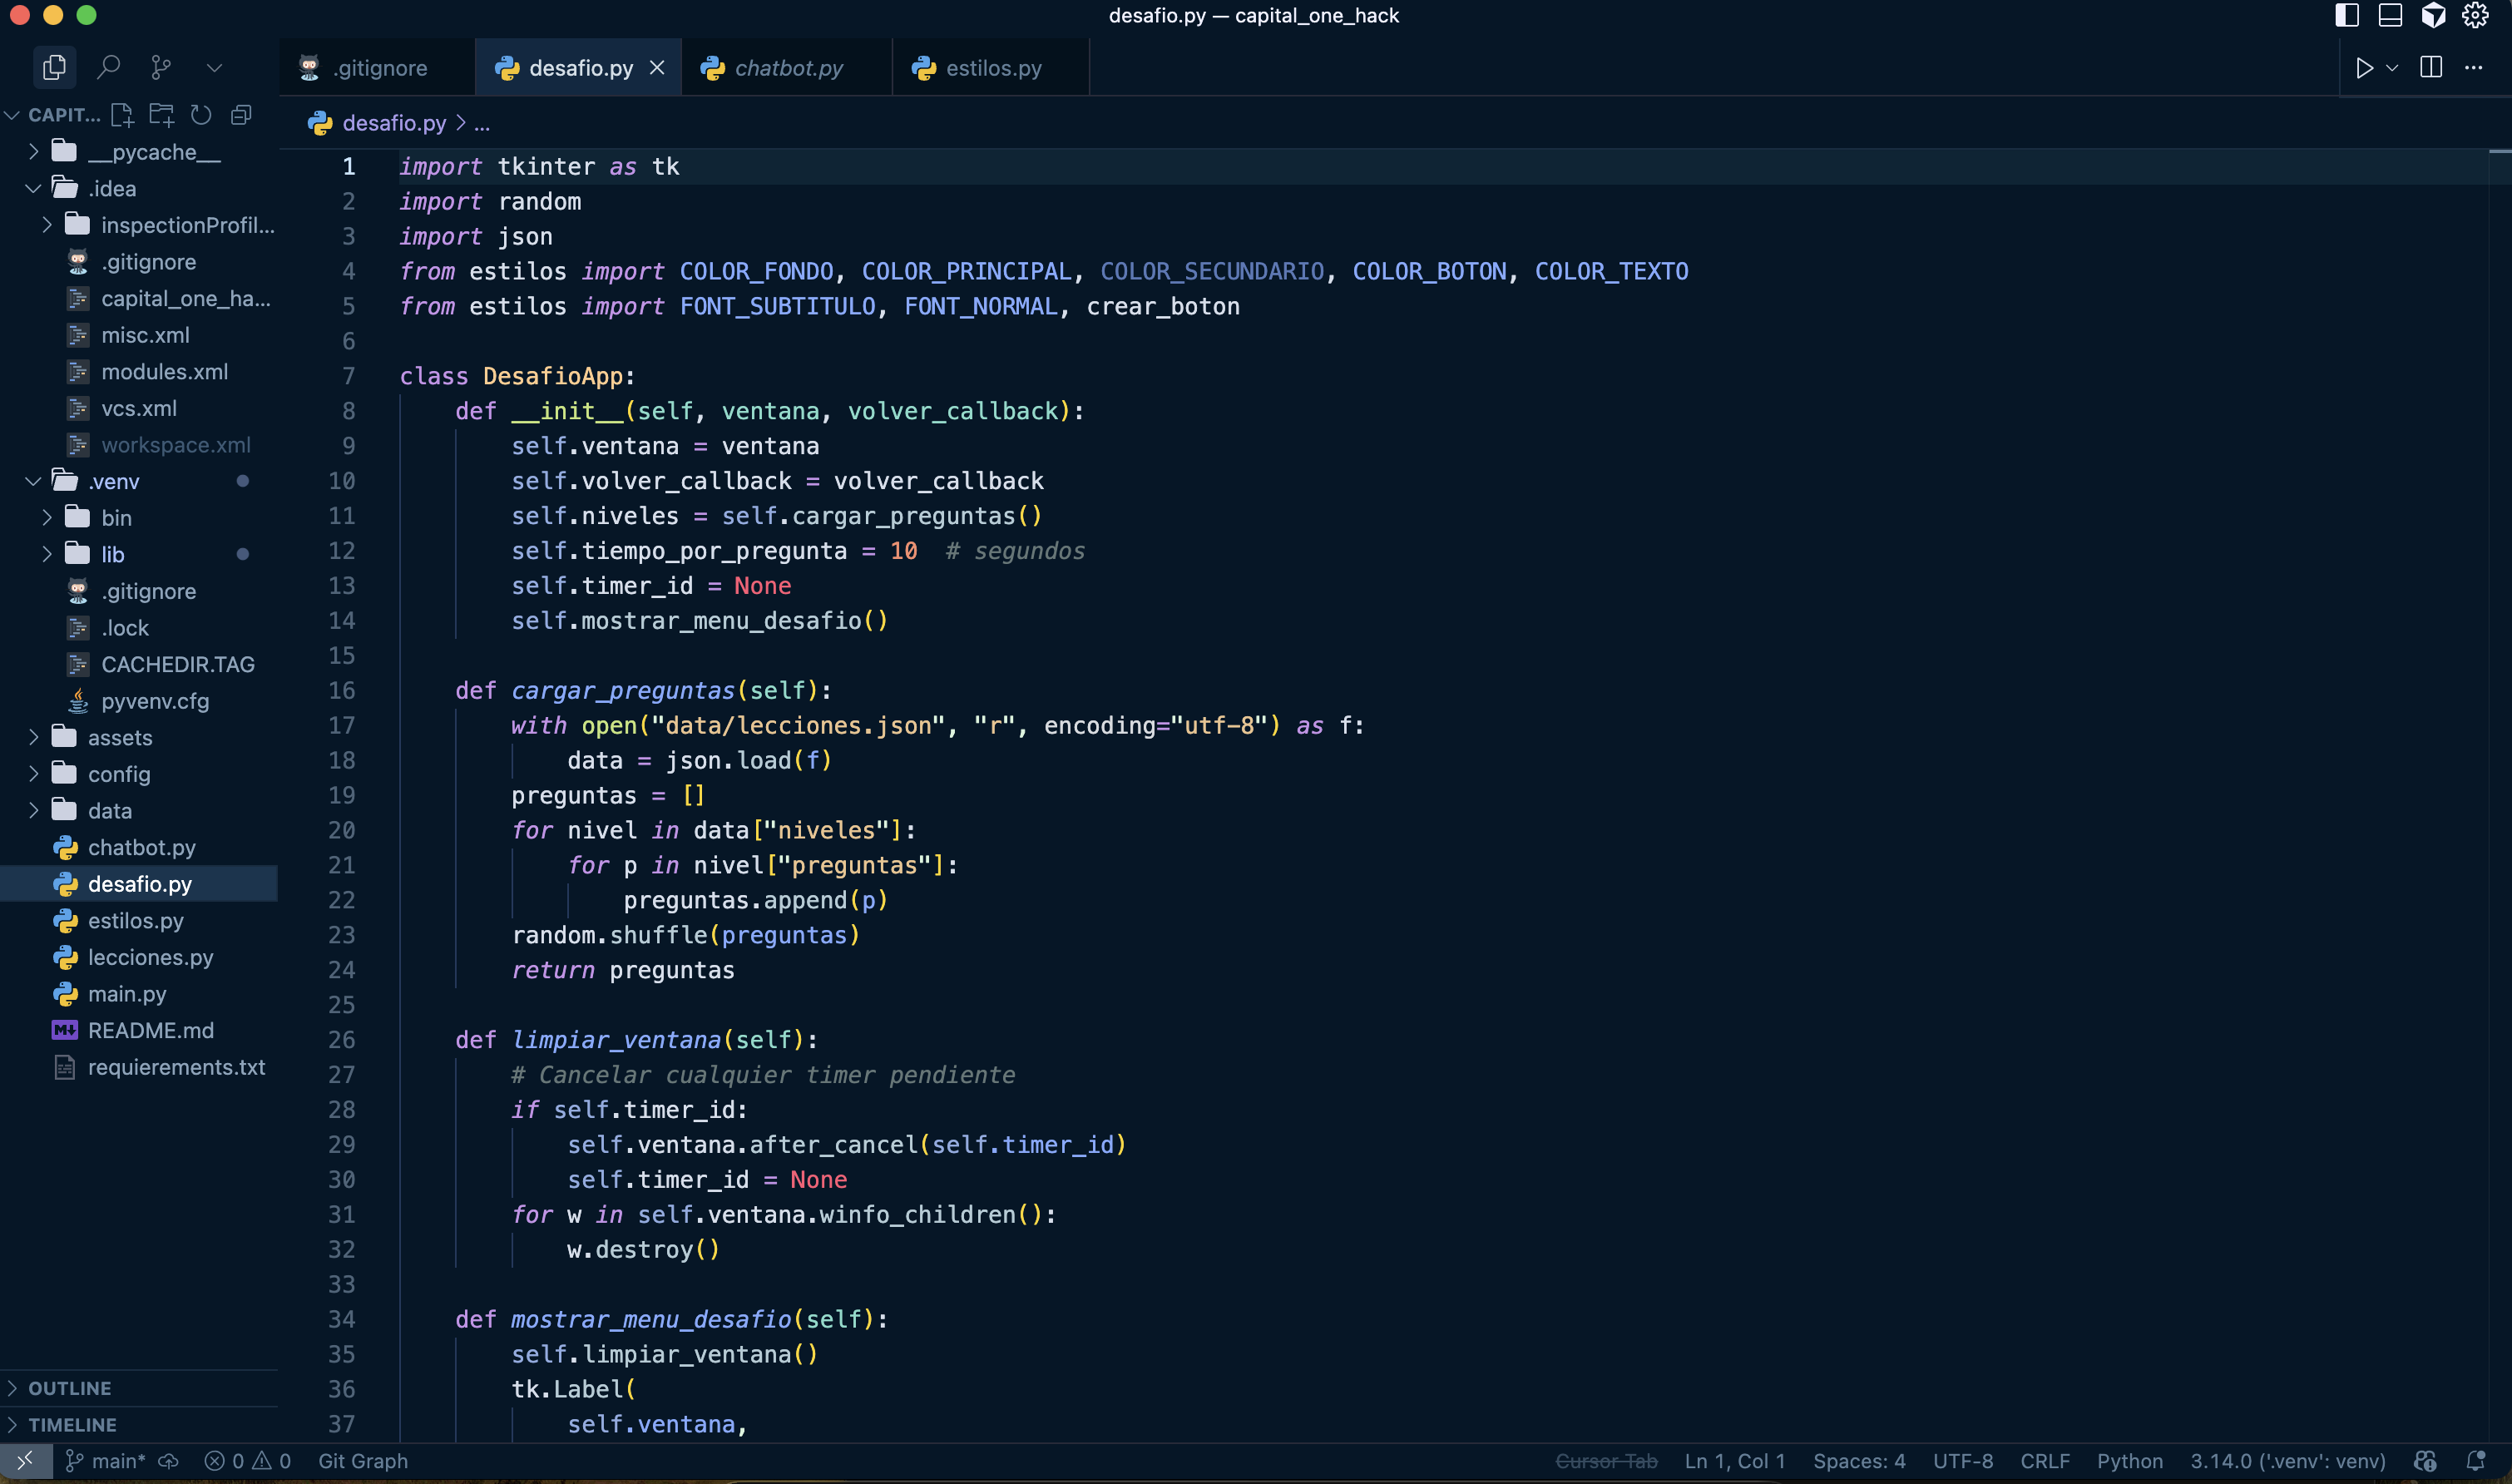The width and height of the screenshot is (2512, 1484).
Task: Collapse all folders in explorer
Action: (241, 115)
